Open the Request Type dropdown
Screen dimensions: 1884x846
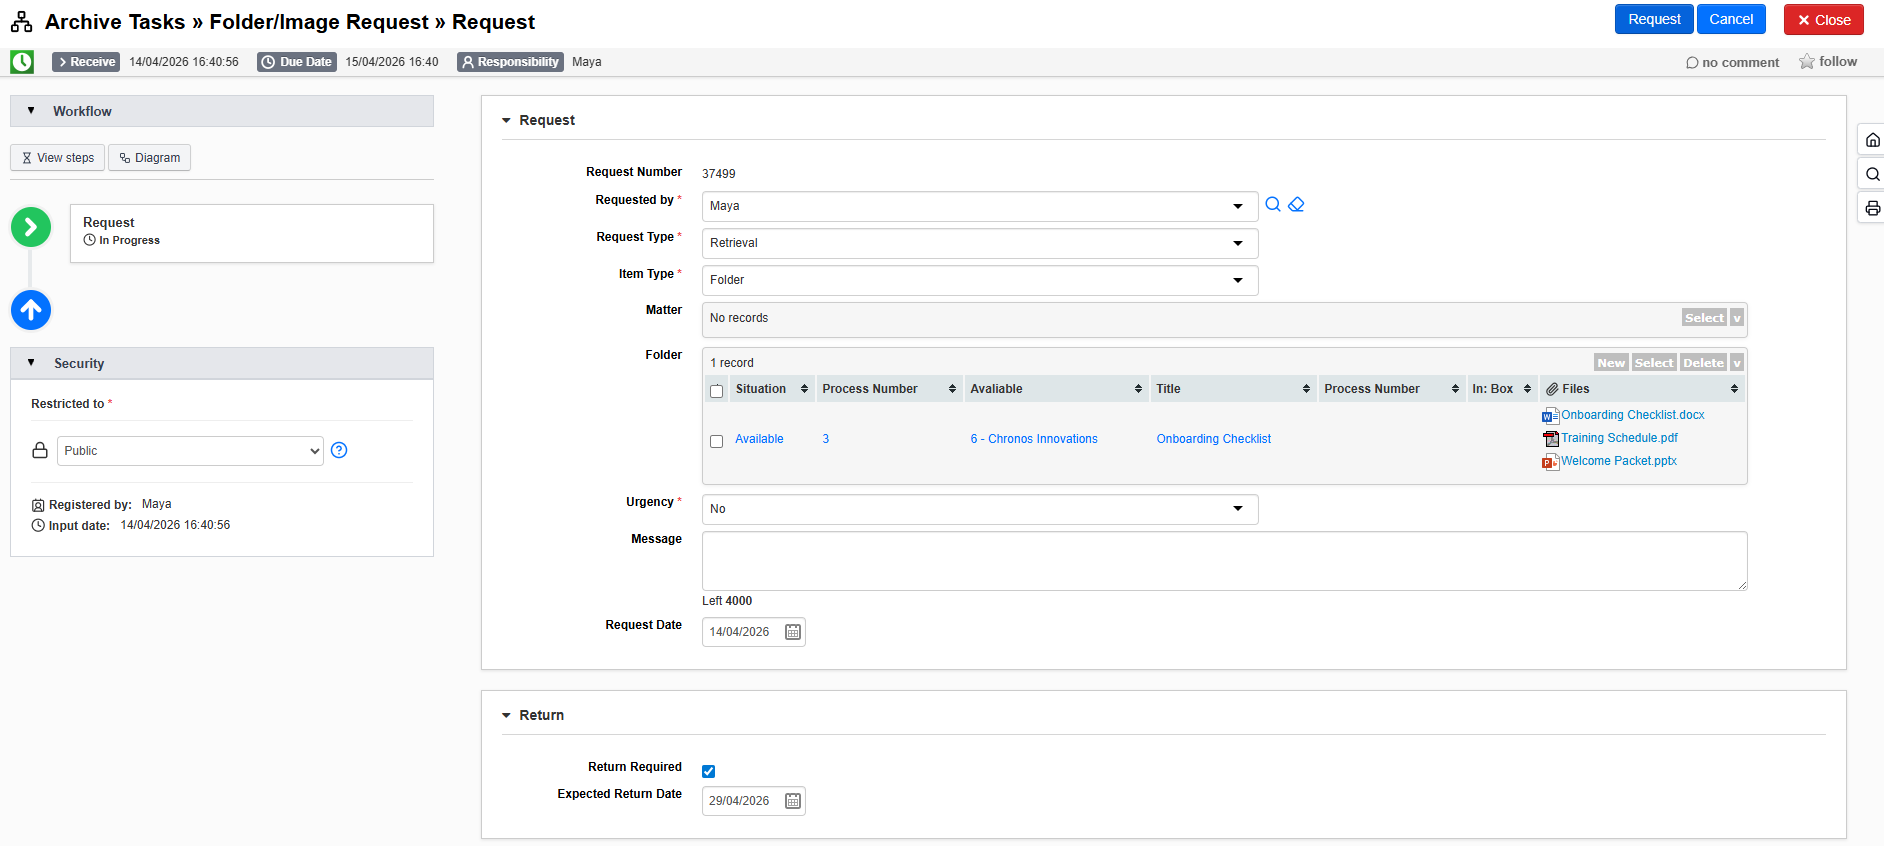(x=980, y=243)
